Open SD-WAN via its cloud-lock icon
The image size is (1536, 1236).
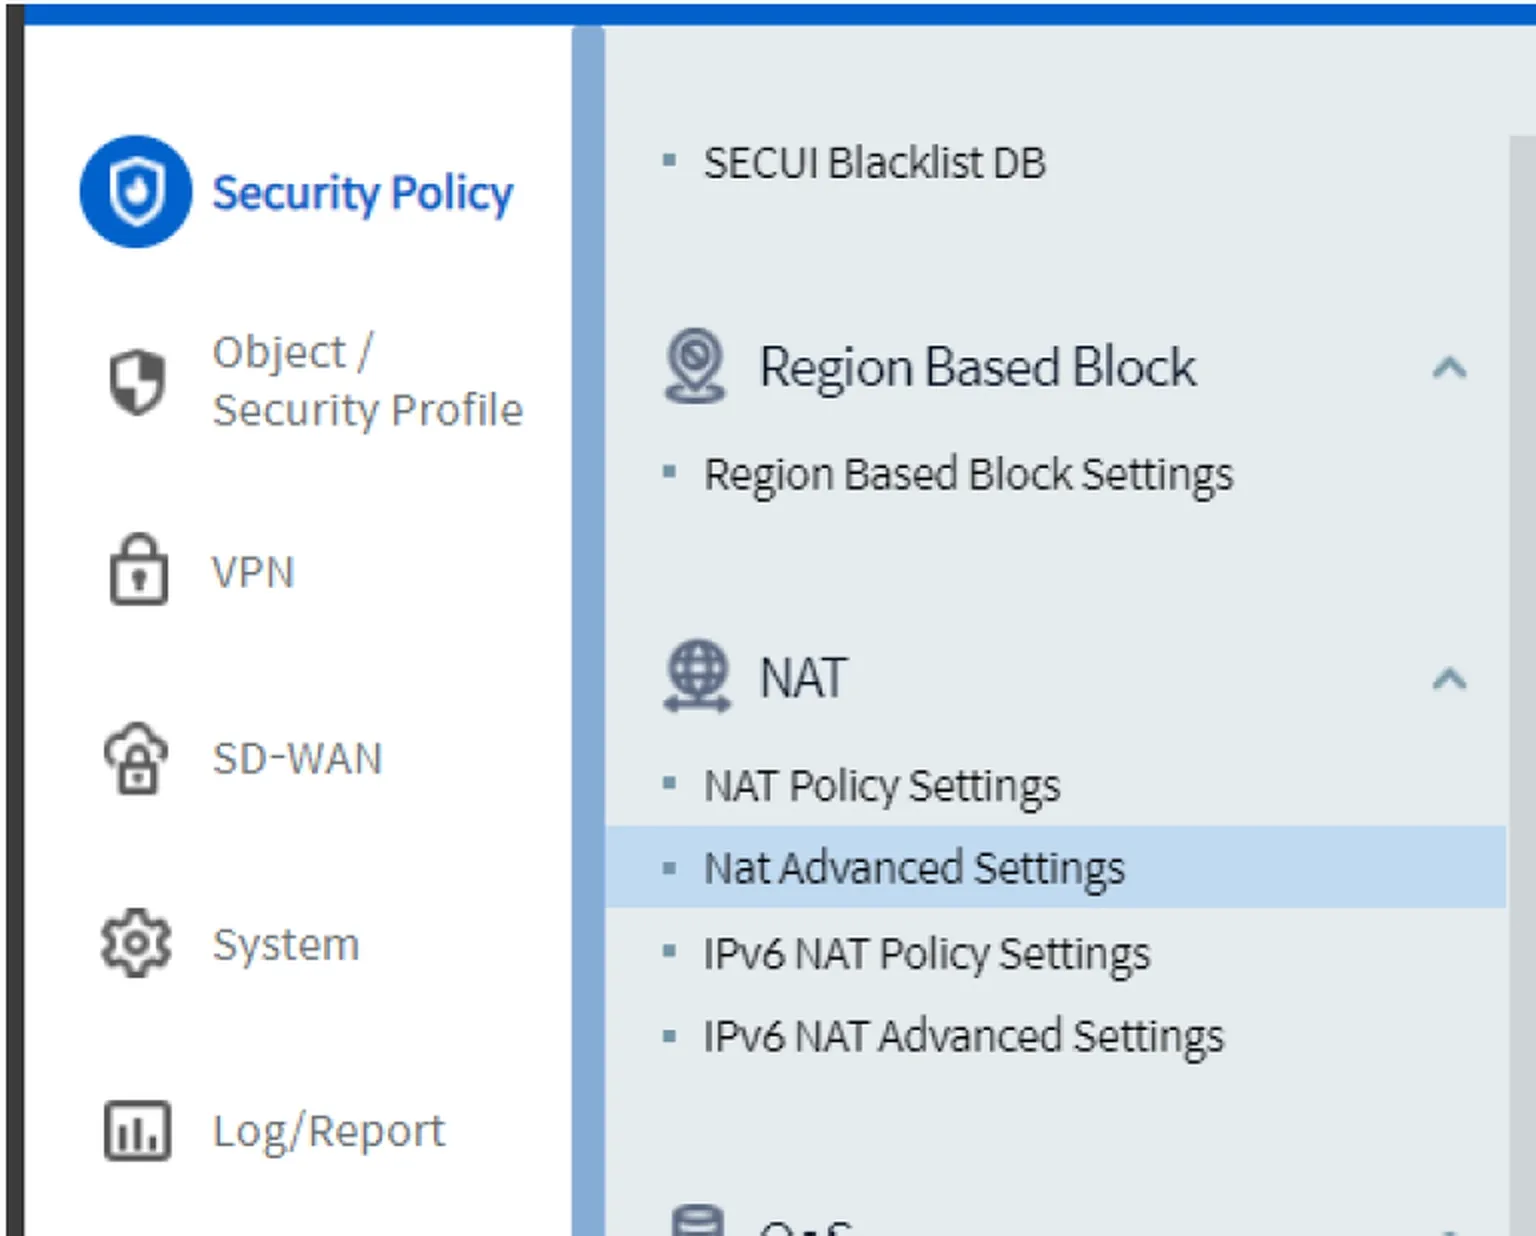[137, 758]
